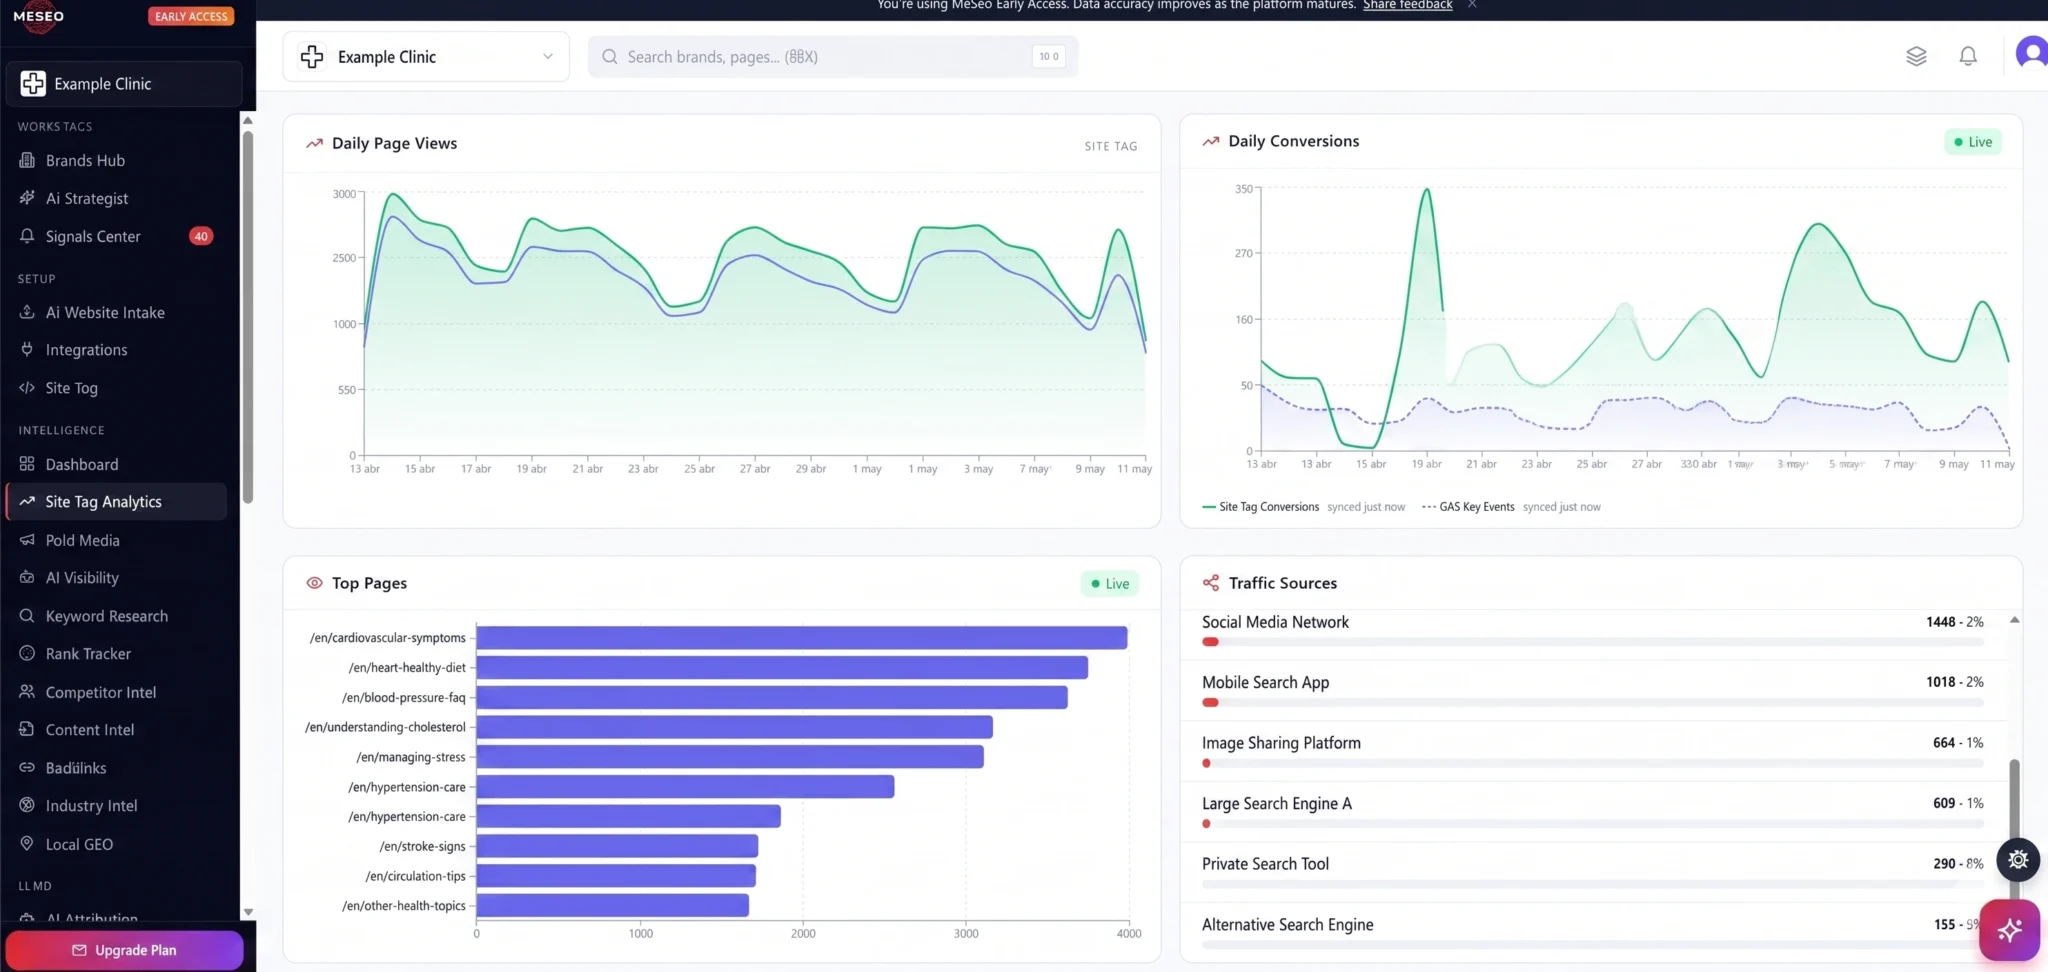Screen dimensions: 2048x972
Task: Click the Traffic Sources panel scrollbar
Action: 2014,800
